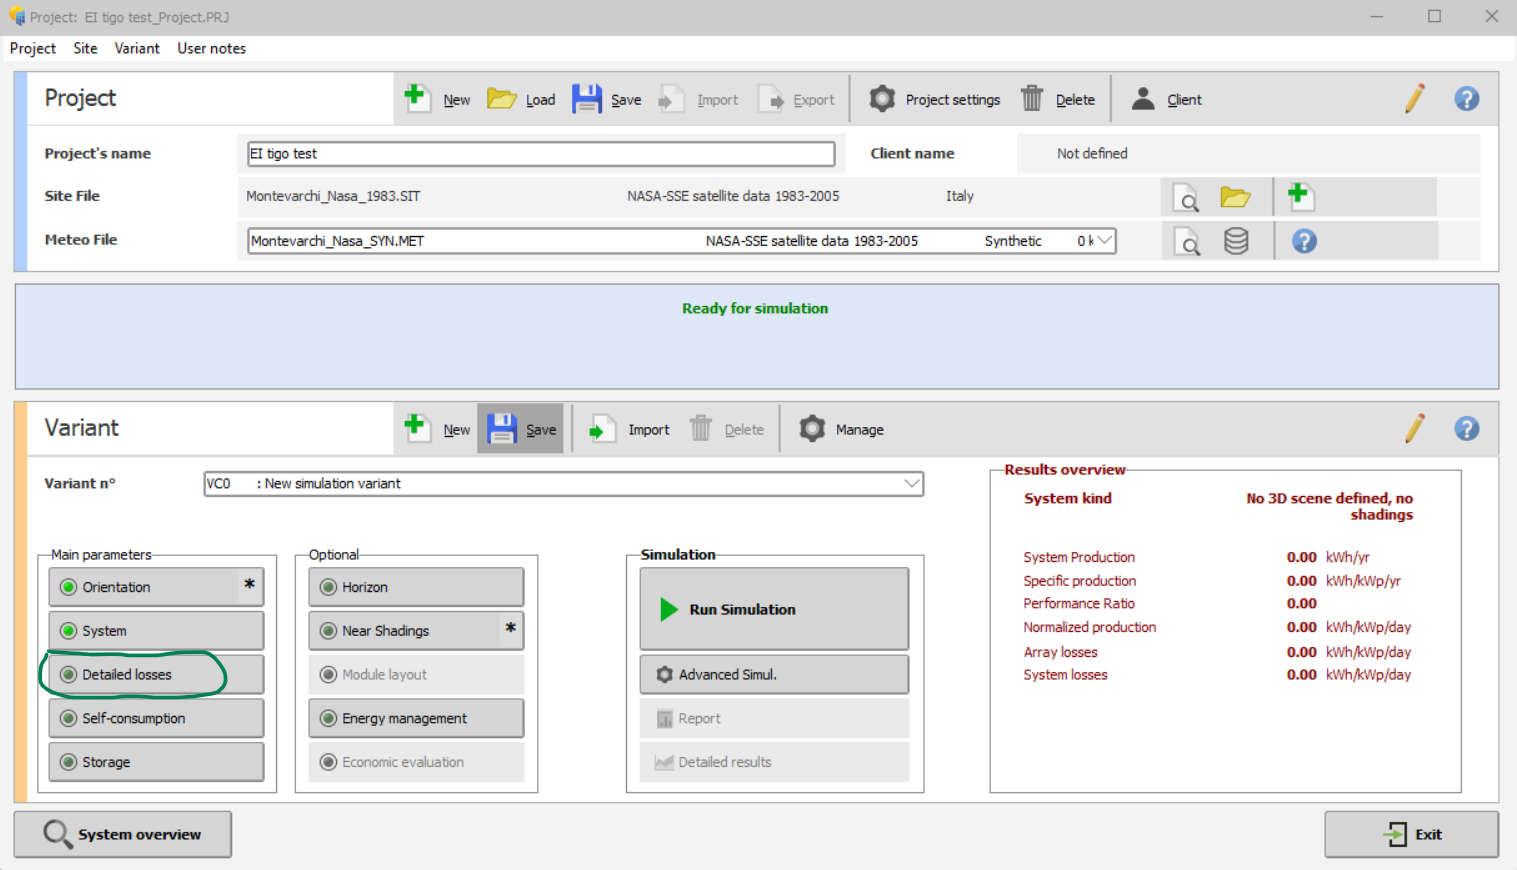The width and height of the screenshot is (1517, 870).
Task: Manage variants via the gear icon
Action: coord(812,428)
